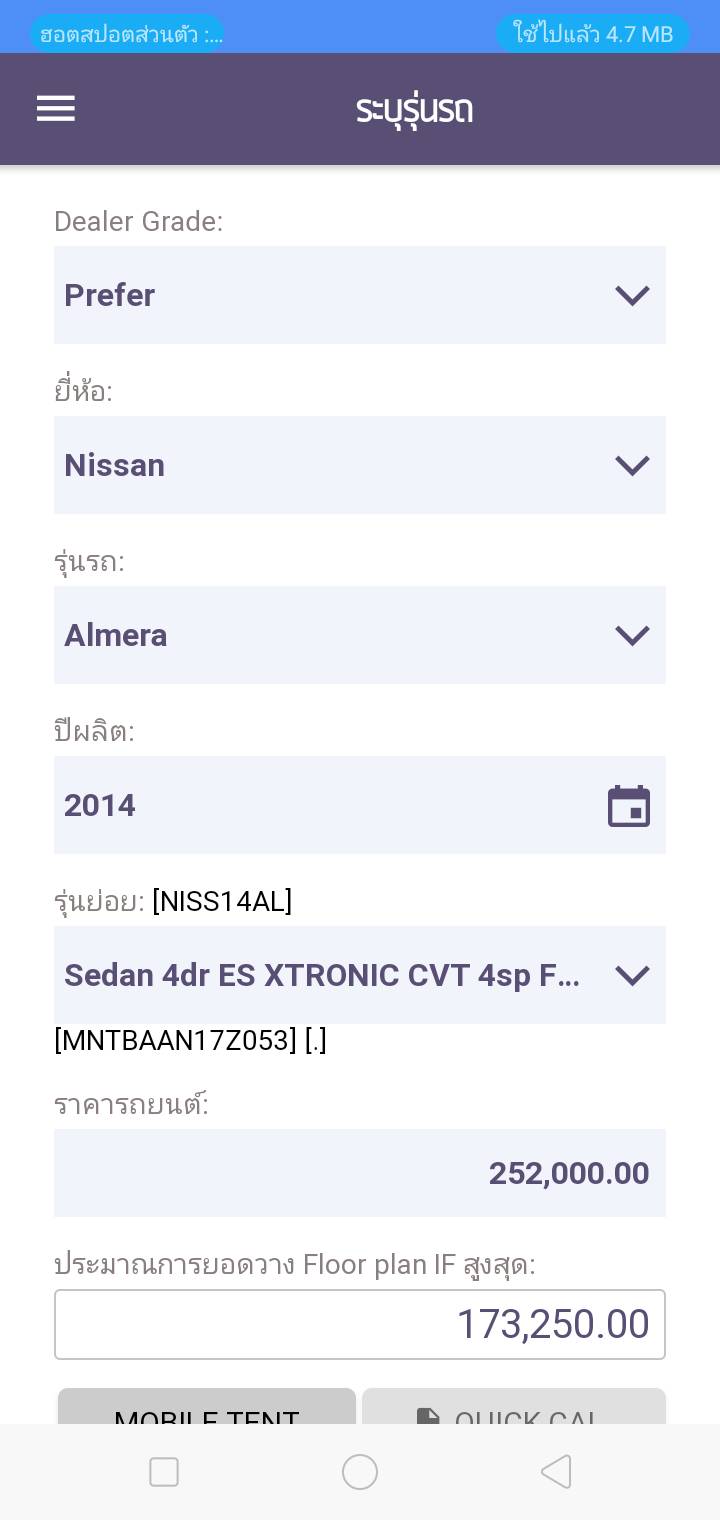Expand the Almera model dropdown chevron

pos(632,636)
